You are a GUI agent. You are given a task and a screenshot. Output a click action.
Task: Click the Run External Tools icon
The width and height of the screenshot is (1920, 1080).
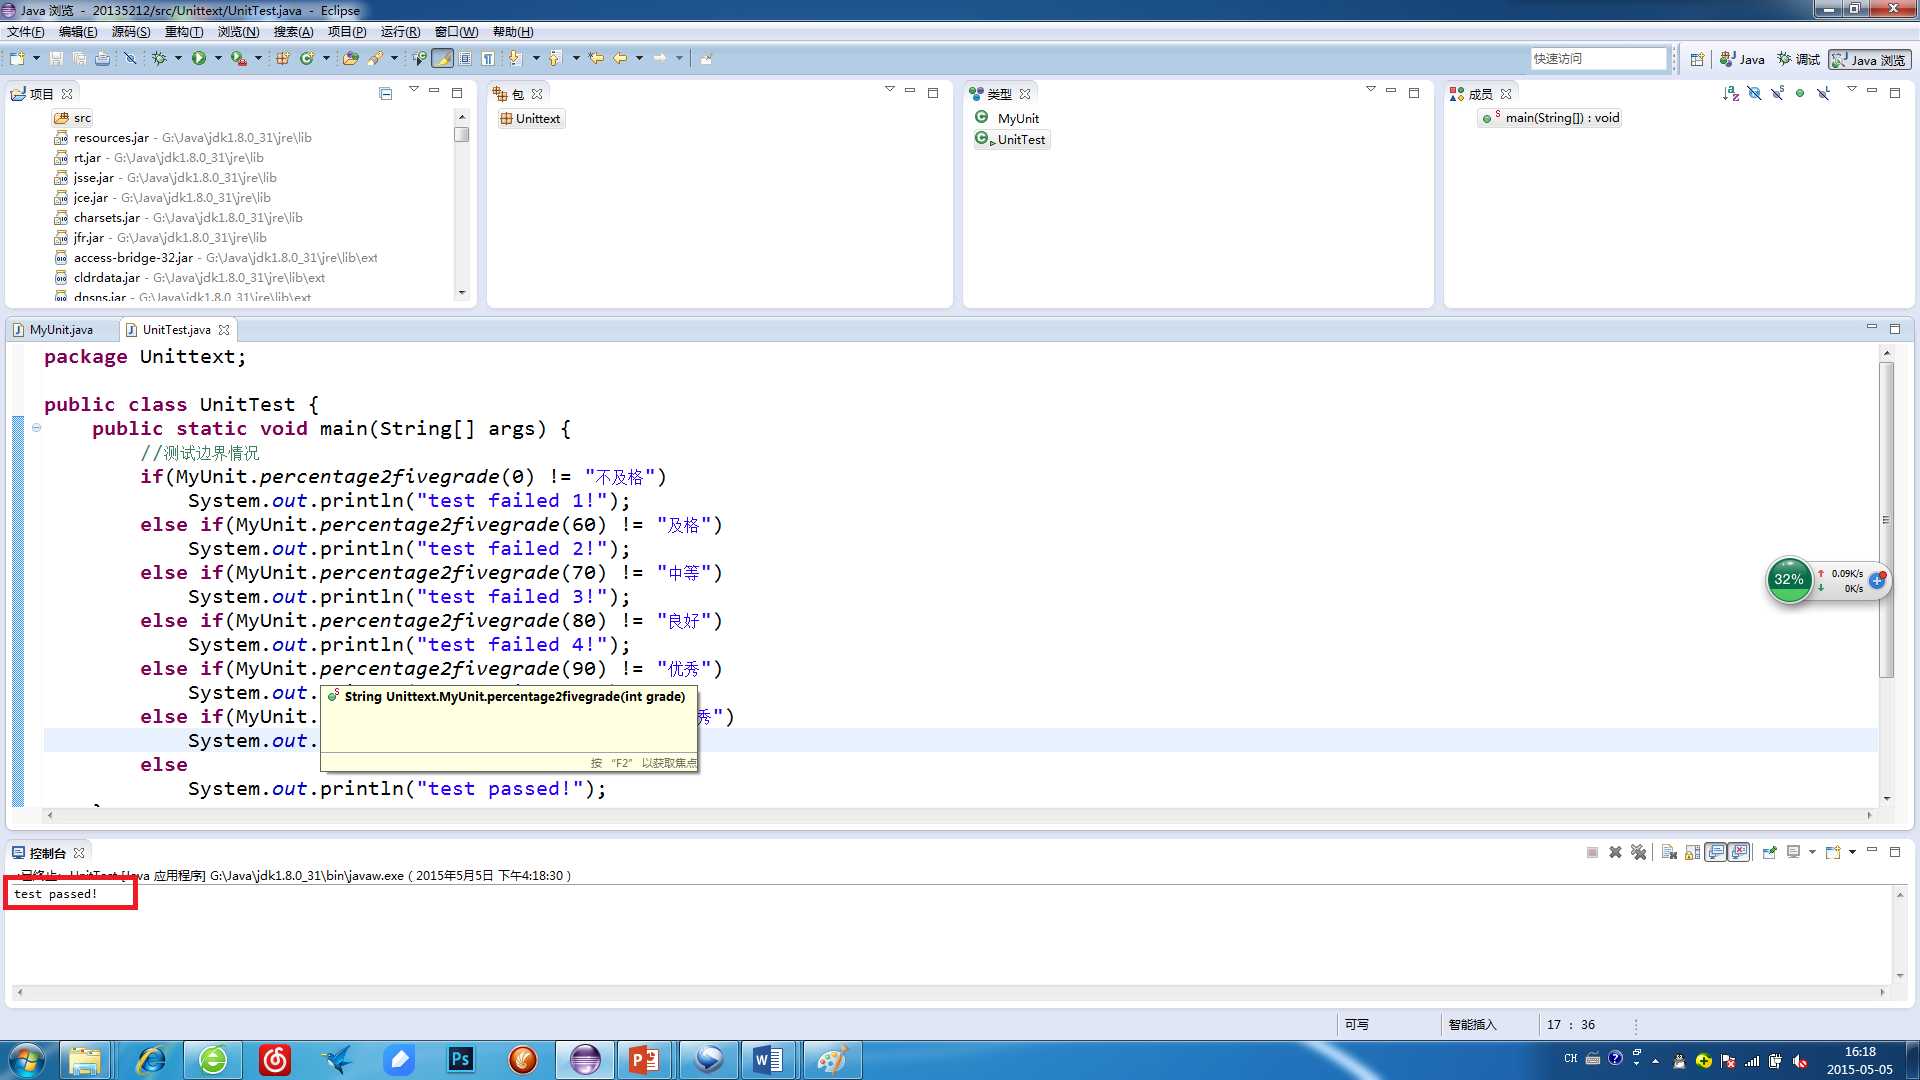[239, 58]
